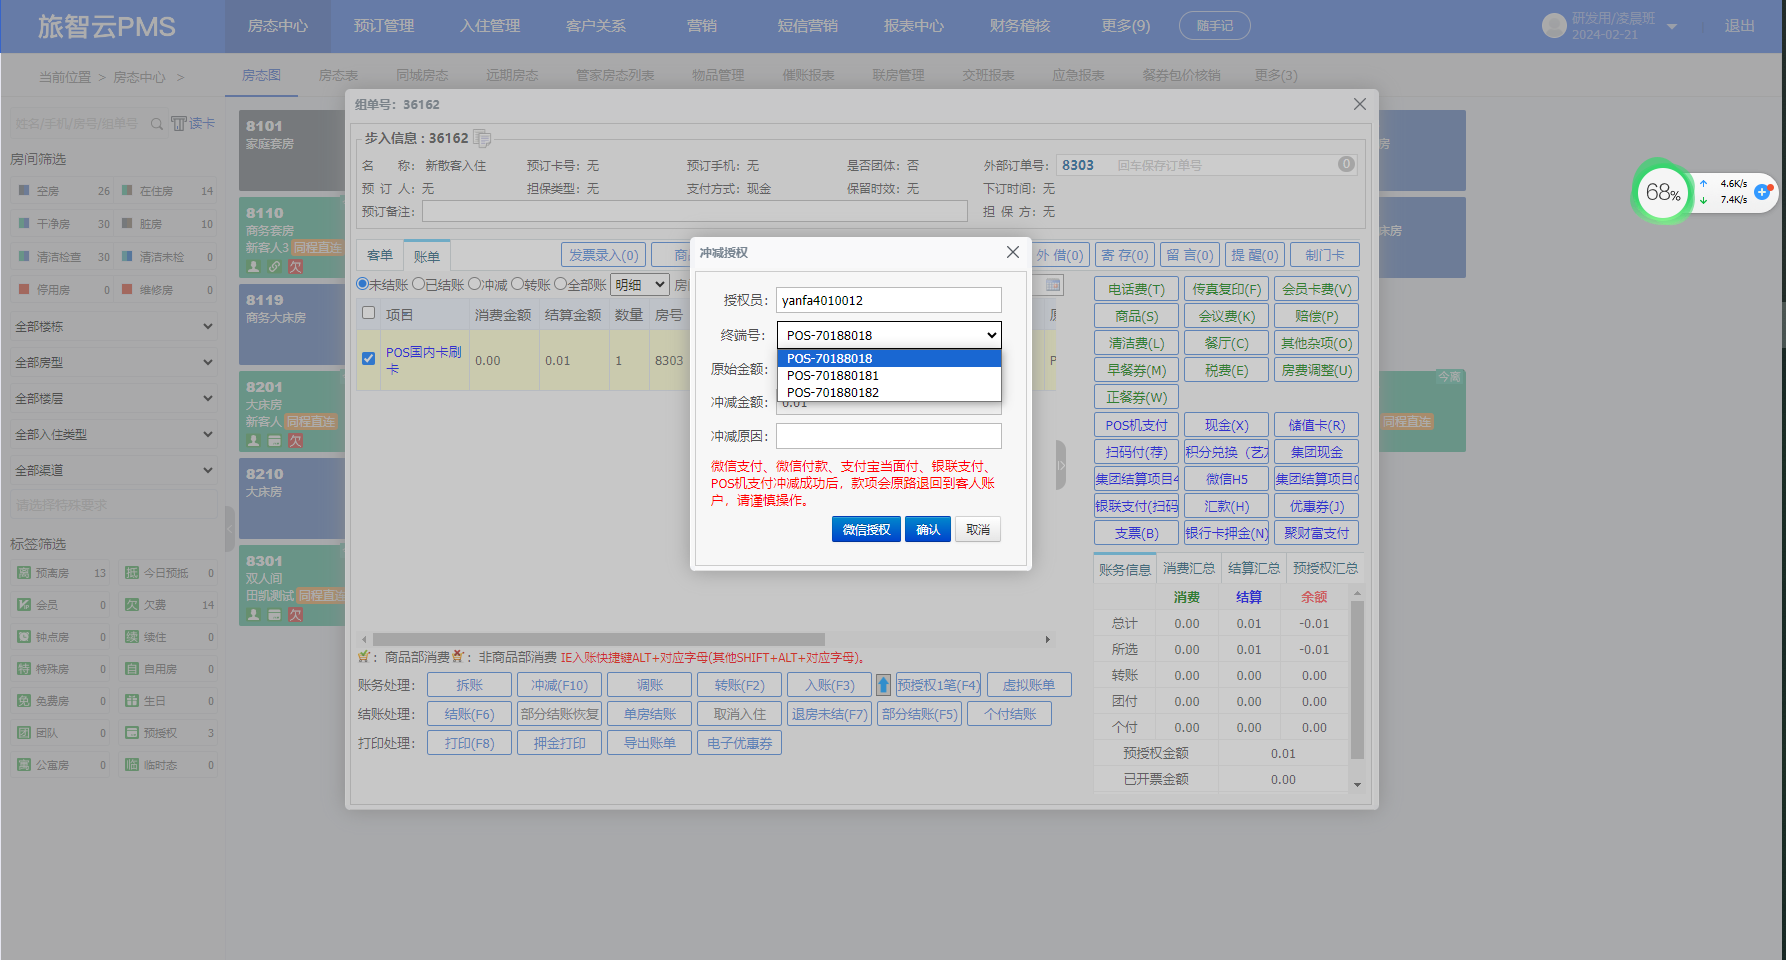
Task: Click the blue plus icon on the network speed widget
Action: pos(1762,191)
